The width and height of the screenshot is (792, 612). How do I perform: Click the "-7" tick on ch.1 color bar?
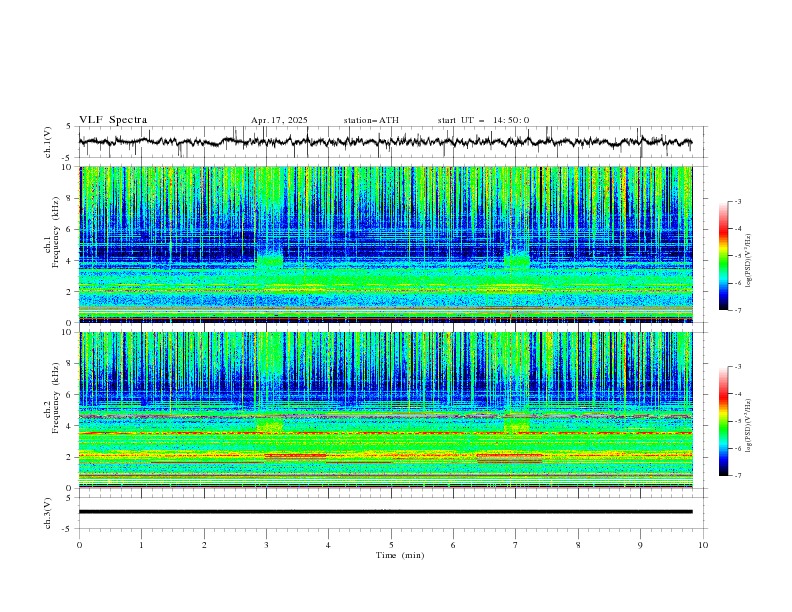pyautogui.click(x=738, y=310)
